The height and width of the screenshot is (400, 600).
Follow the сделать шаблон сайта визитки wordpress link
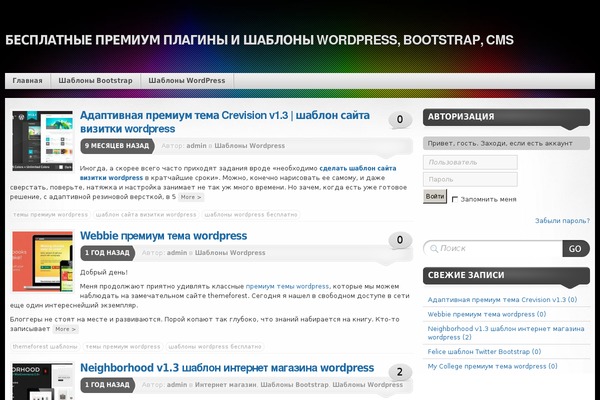tap(238, 173)
